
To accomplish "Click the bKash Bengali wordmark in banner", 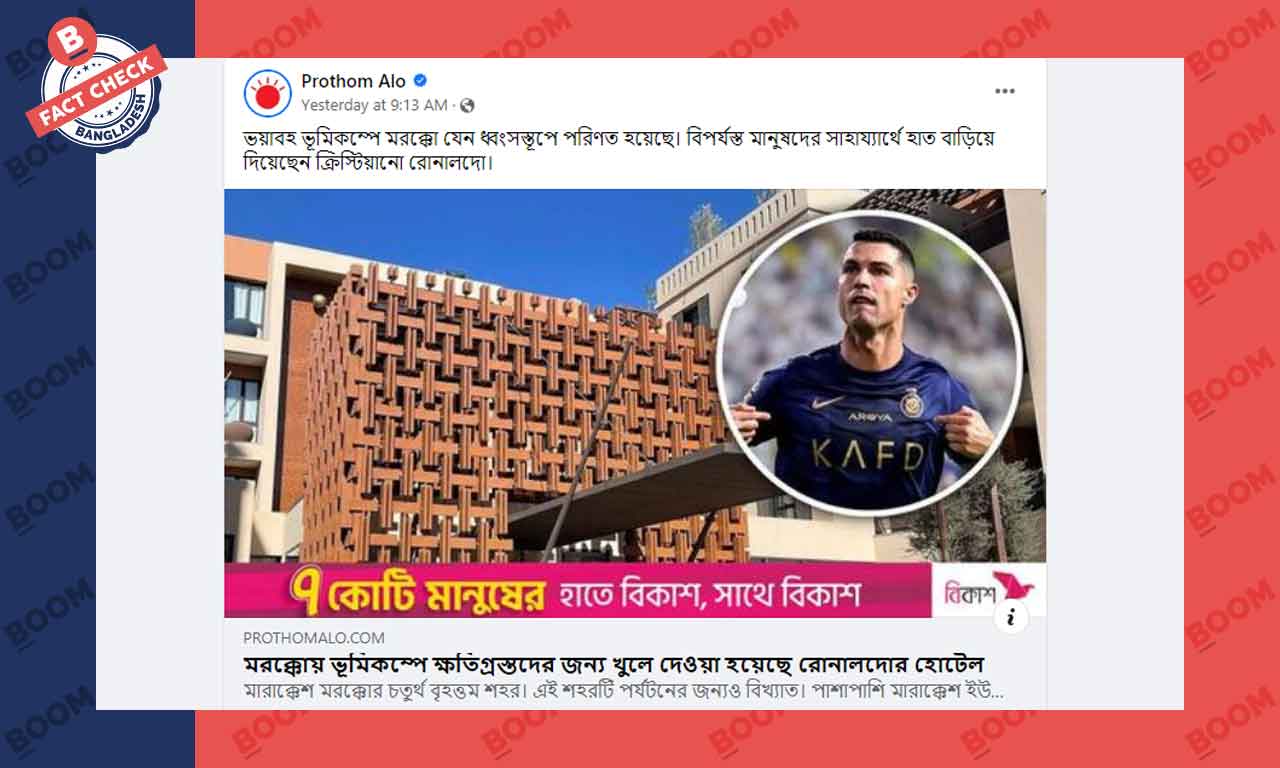I will tap(969, 593).
